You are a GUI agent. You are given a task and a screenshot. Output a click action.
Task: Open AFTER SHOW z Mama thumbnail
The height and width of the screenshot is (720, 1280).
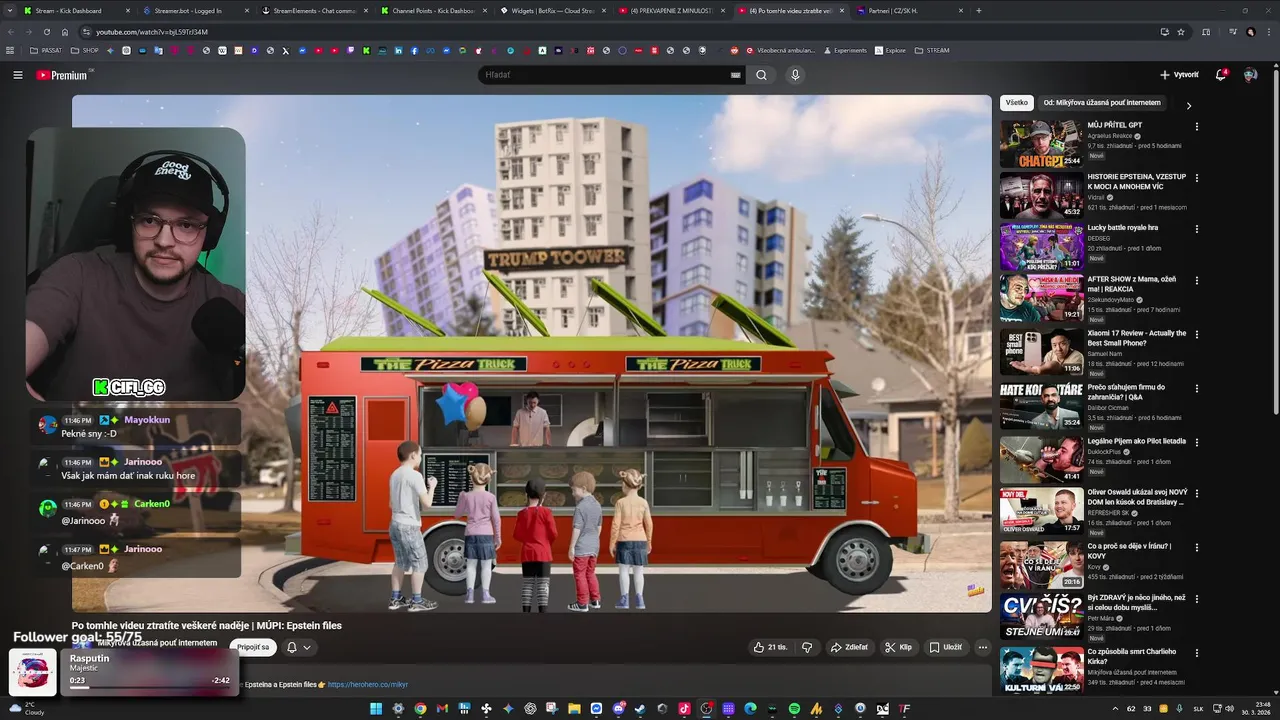pyautogui.click(x=1041, y=298)
